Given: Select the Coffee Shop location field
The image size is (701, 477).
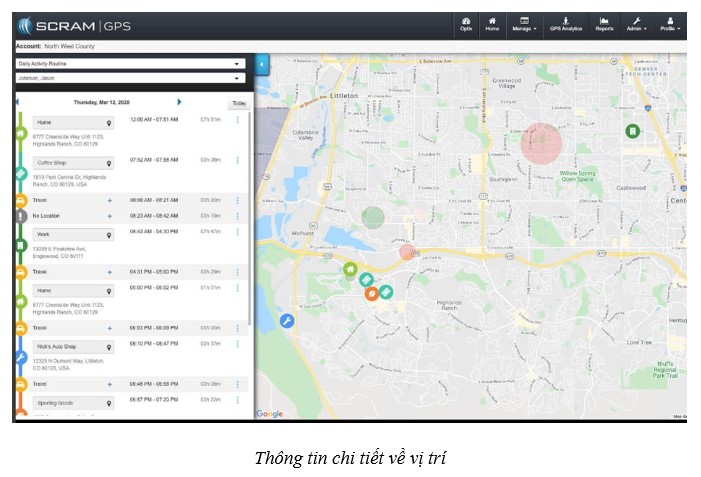Looking at the screenshot, I should (73, 163).
